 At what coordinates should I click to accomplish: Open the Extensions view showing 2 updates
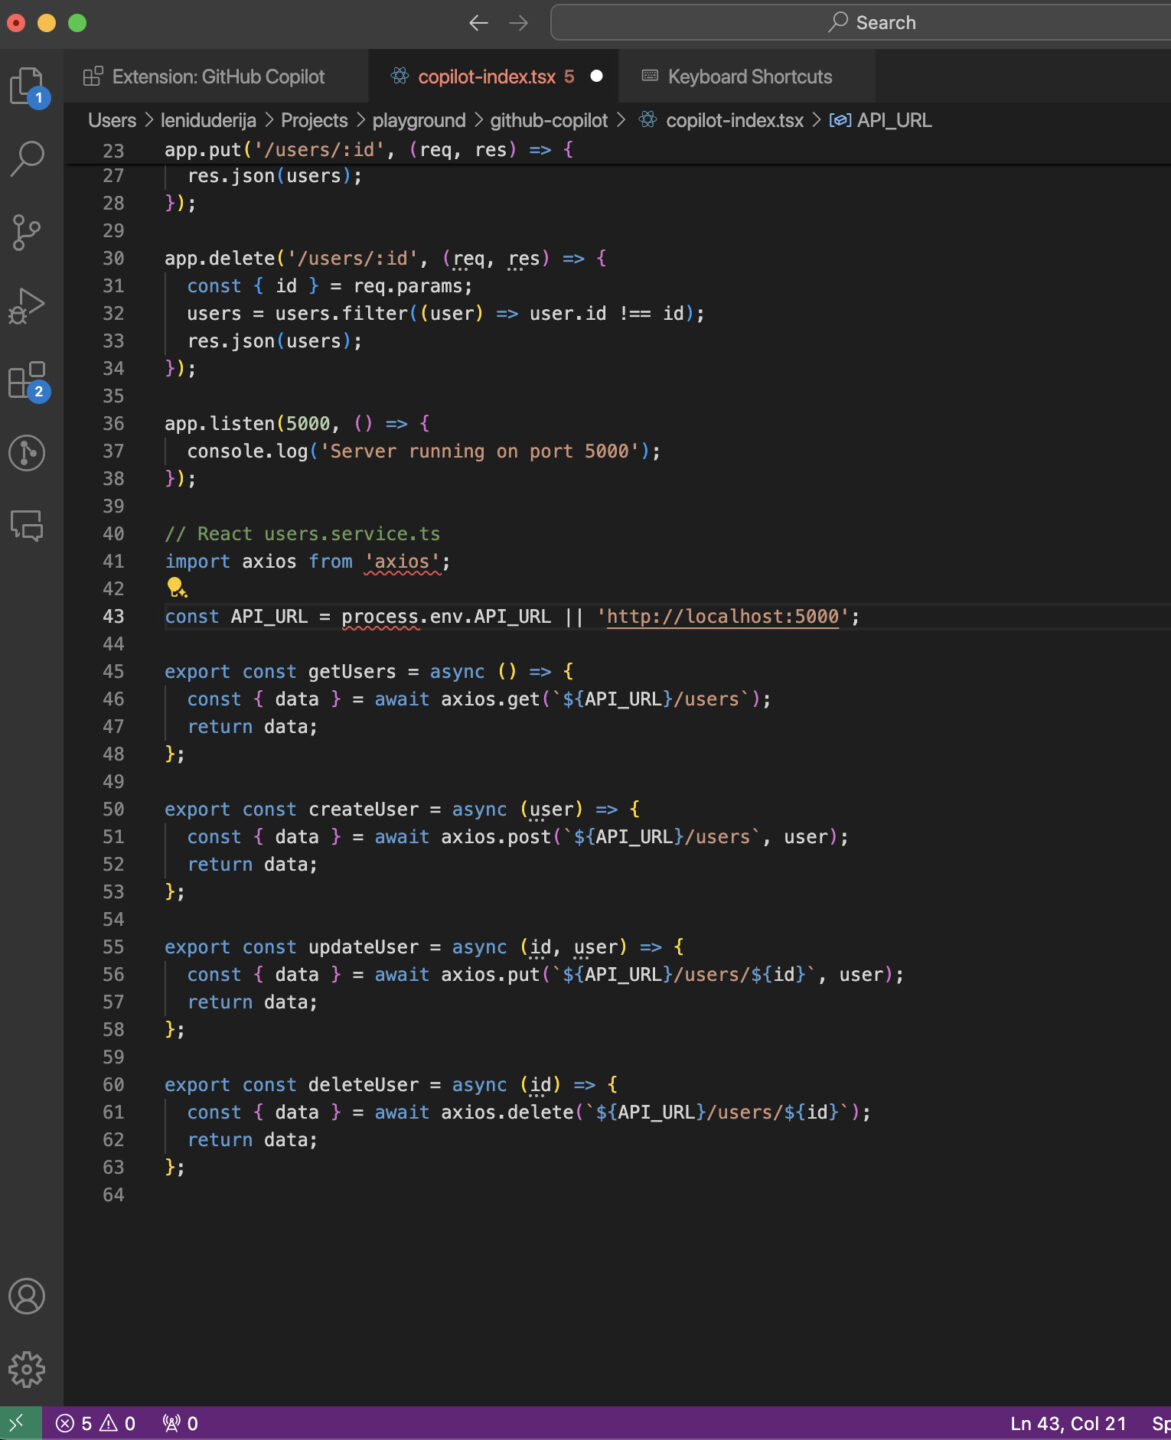[27, 380]
